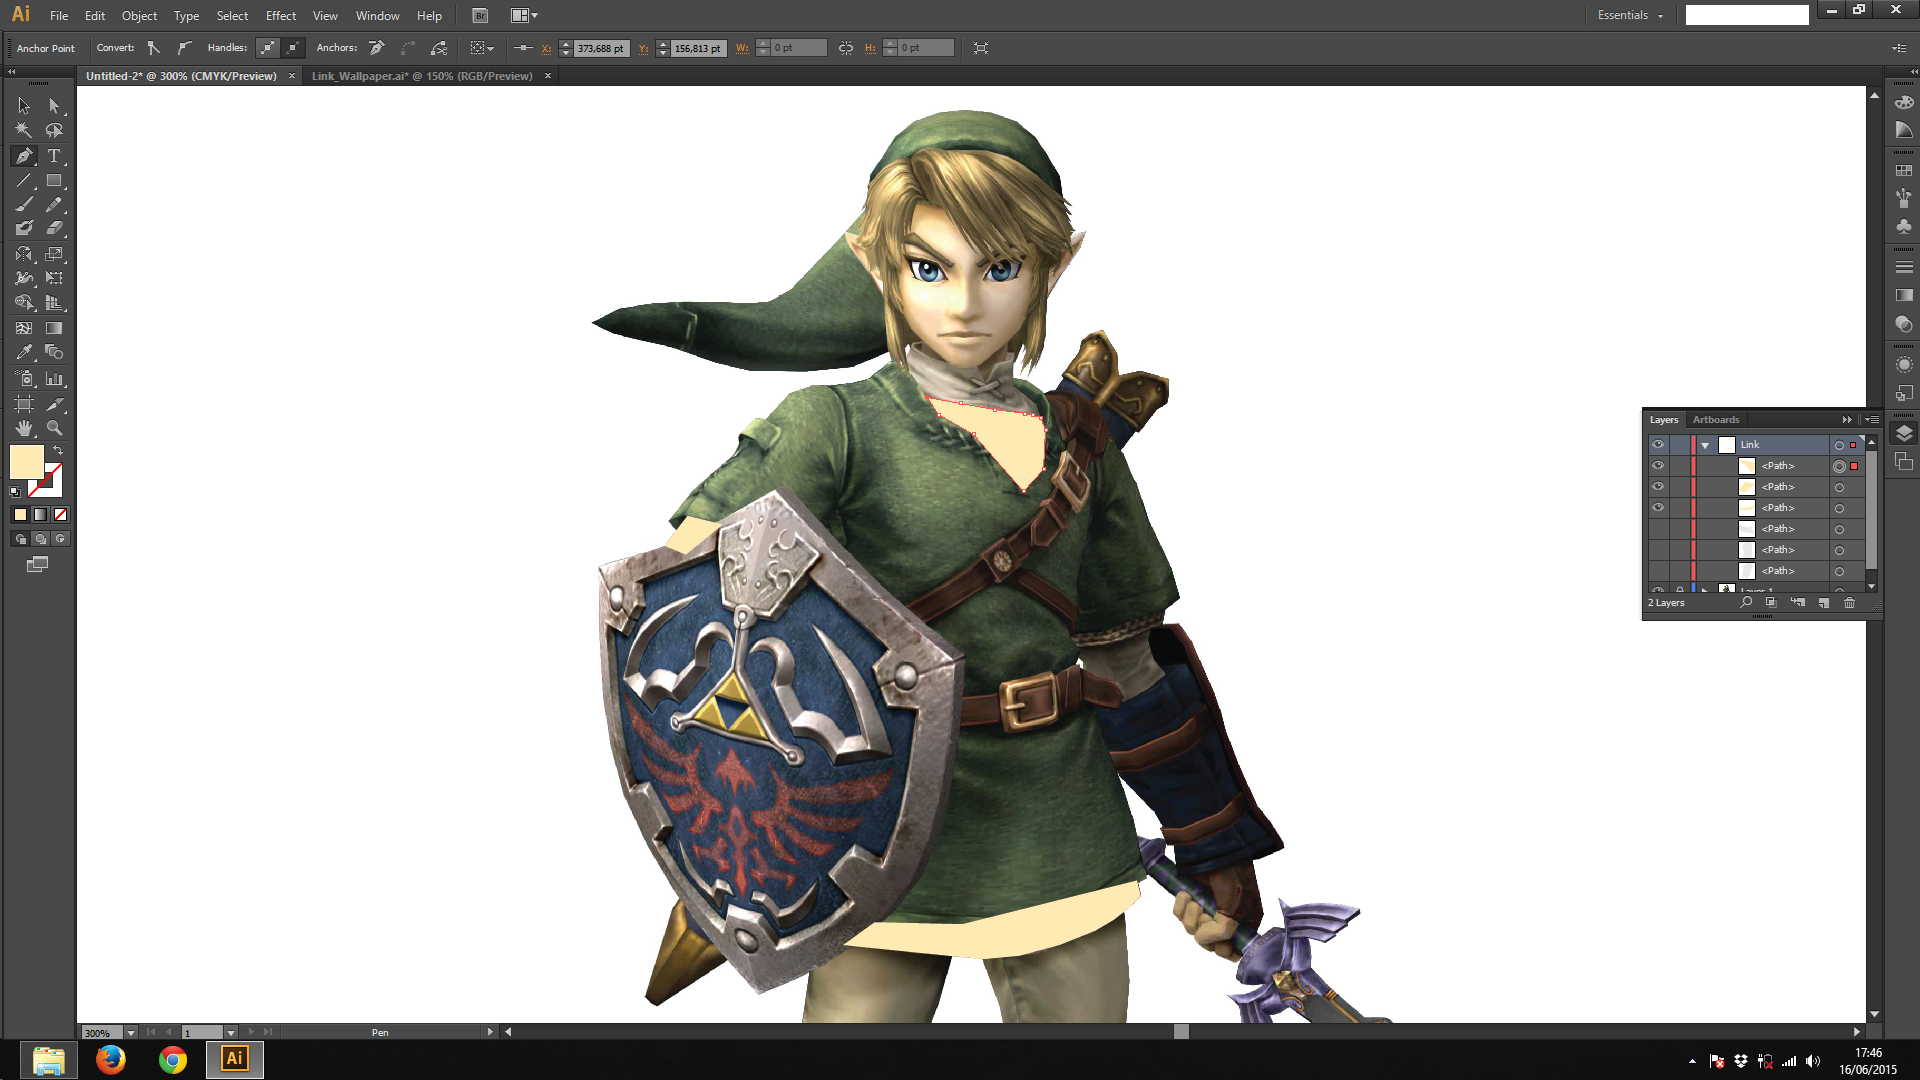This screenshot has width=1920, height=1080.
Task: Show the sixth hidden Path sublayer
Action: pos(1658,571)
